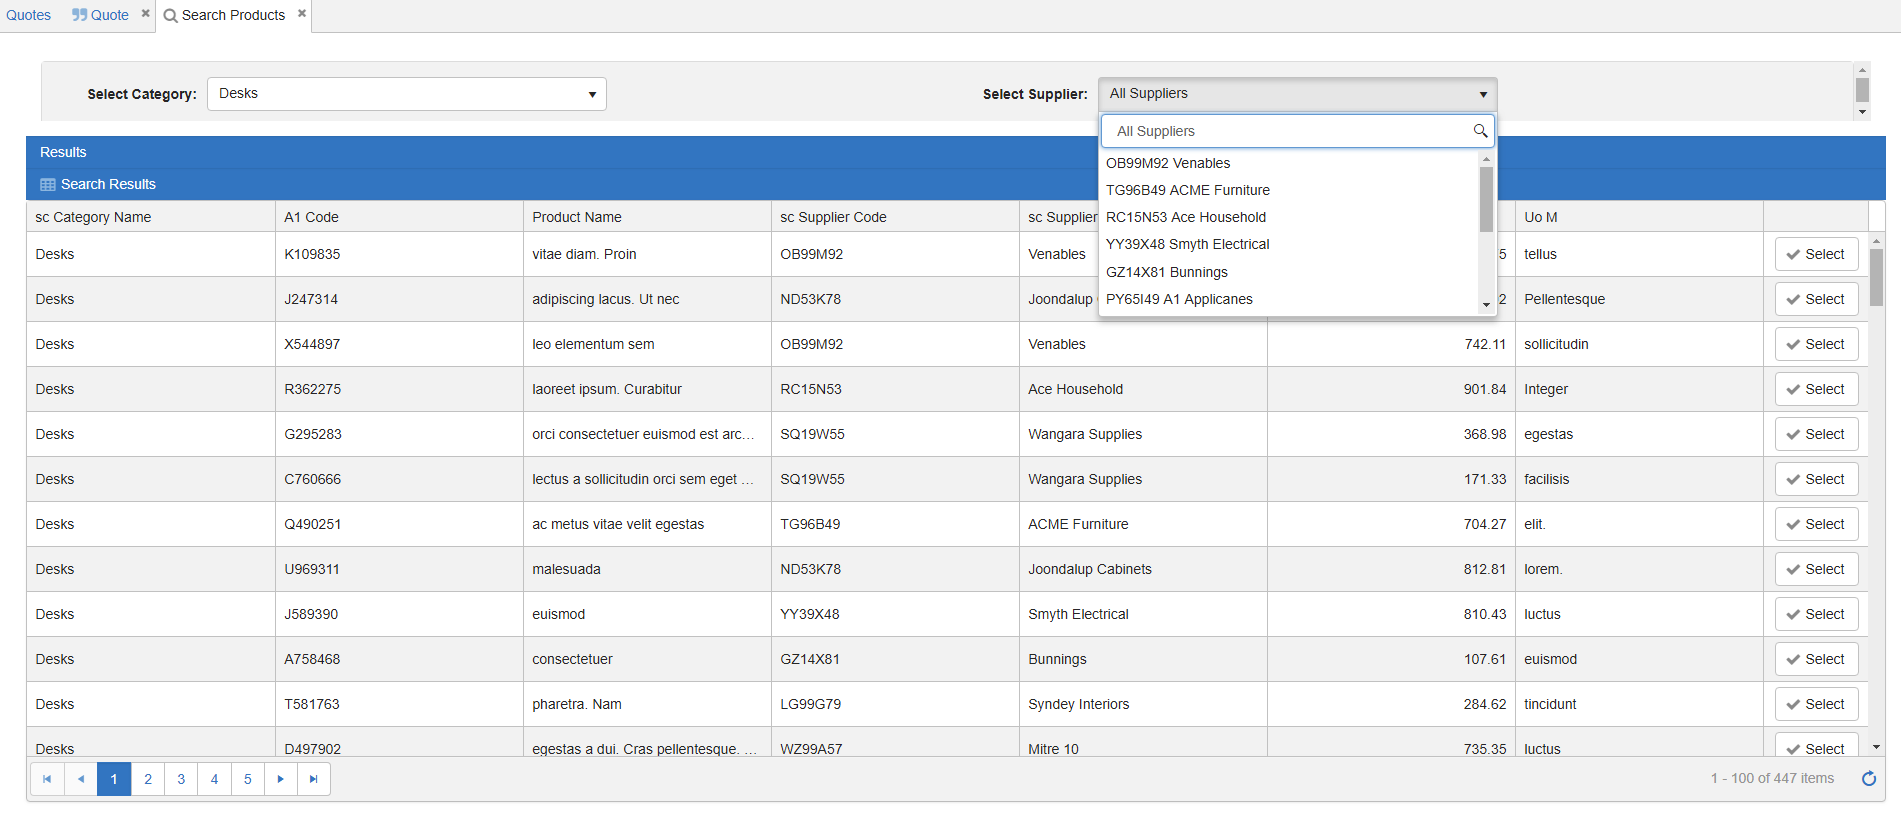Go to previous page of results
1901x820 pixels.
click(81, 779)
